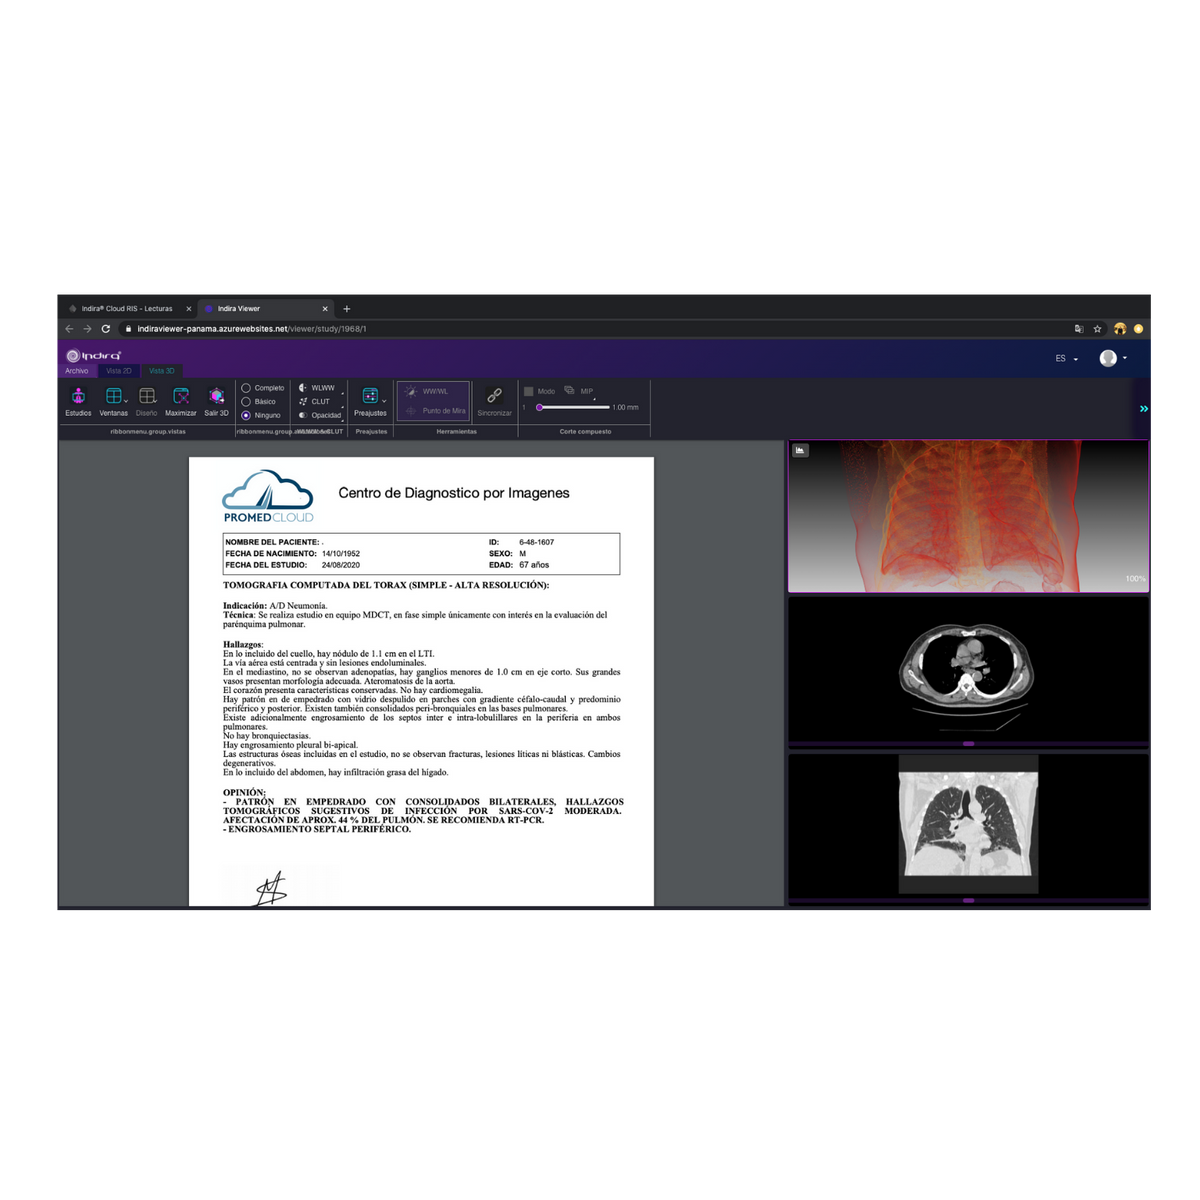
Task: Open the ES language selector
Action: tap(1065, 358)
